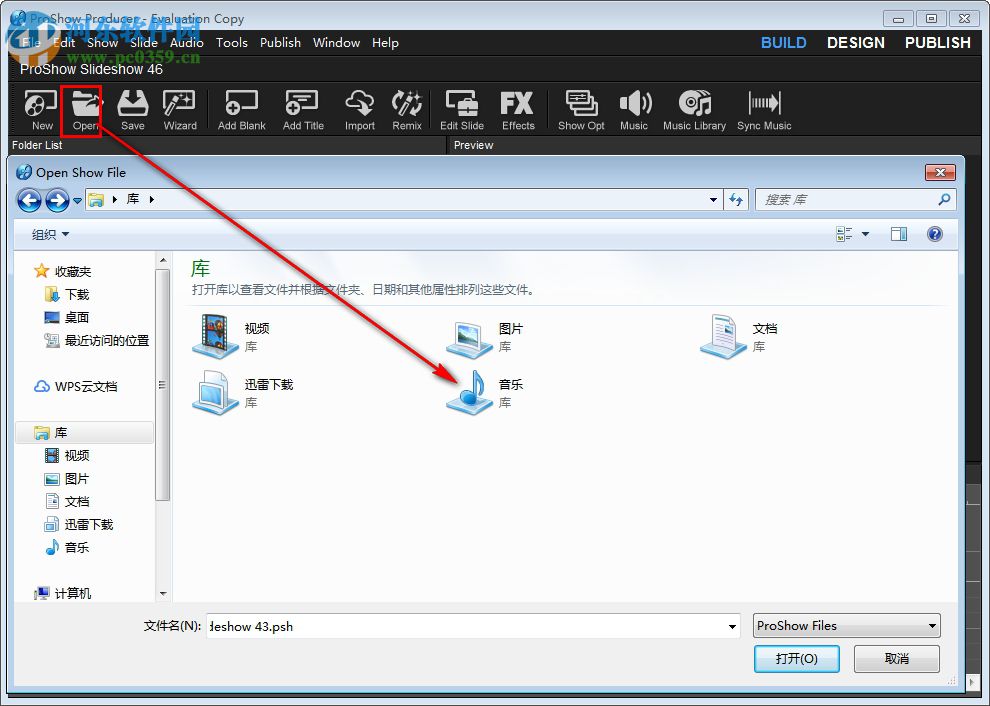Click the sidebar scrollbar down arrow
Screen dimensions: 990x706
pyautogui.click(x=162, y=593)
